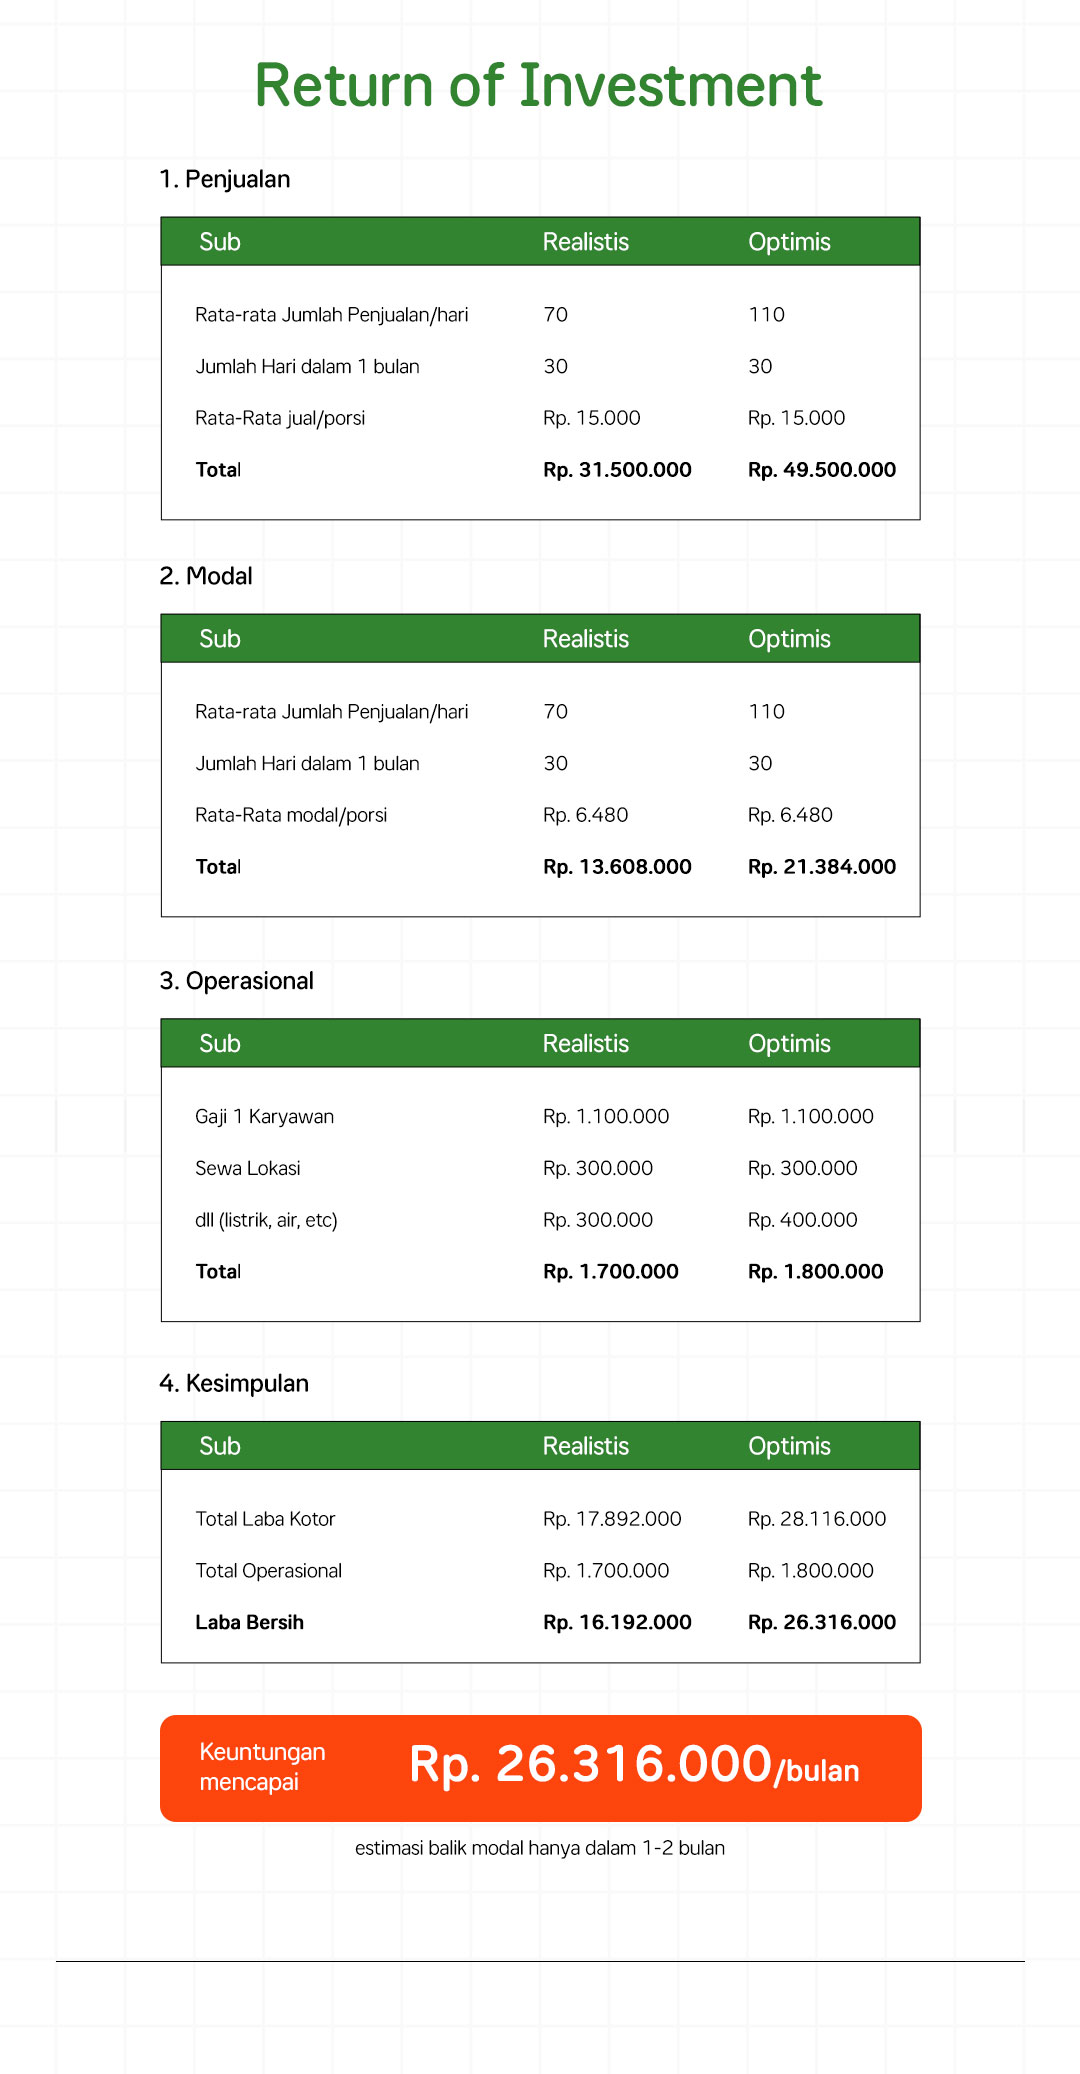Click the "4. Kesimpulan" section heading
The image size is (1080, 2074).
234,1384
